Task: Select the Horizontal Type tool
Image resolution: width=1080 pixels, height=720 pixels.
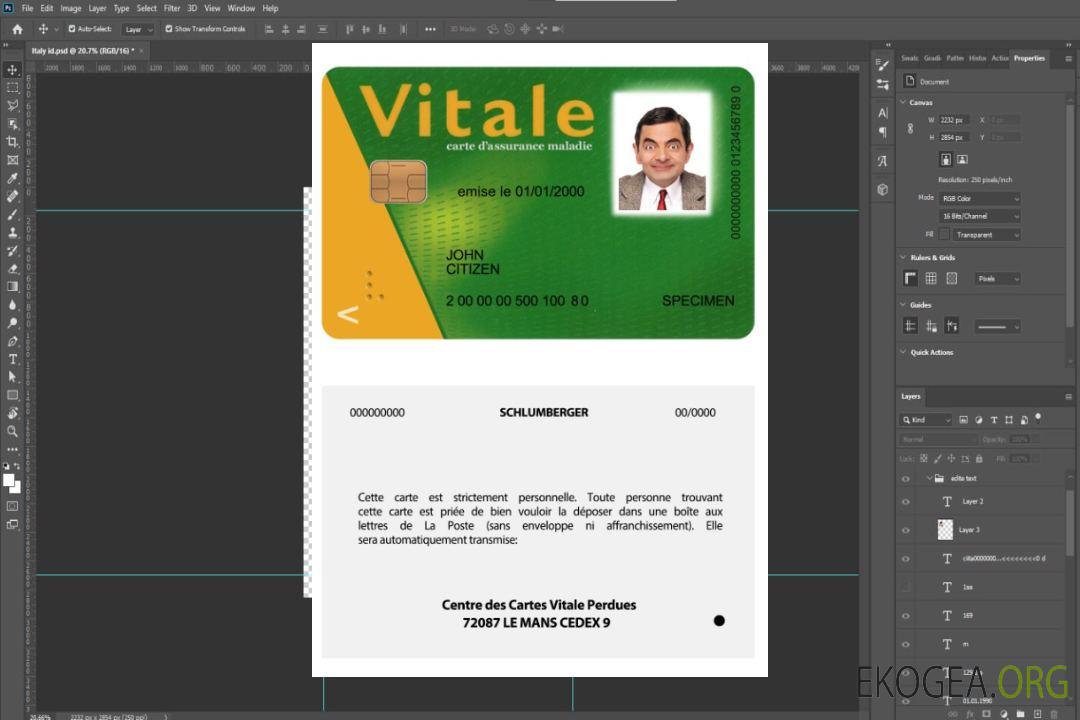Action: click(12, 359)
